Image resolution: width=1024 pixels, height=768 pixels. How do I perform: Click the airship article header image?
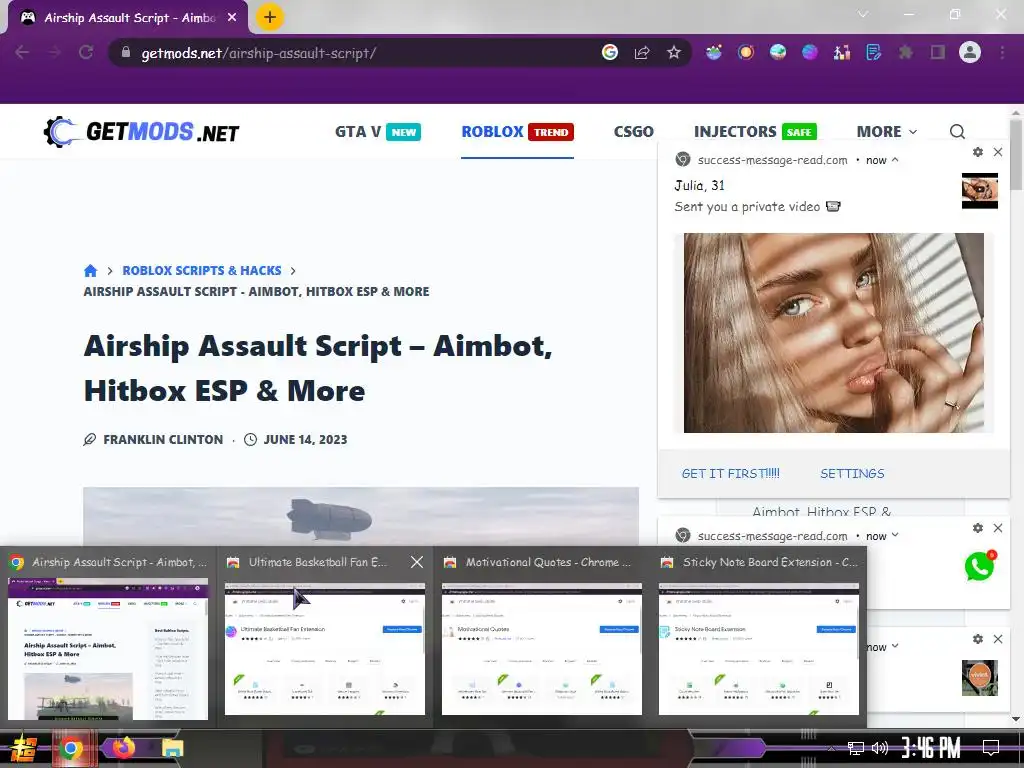click(360, 516)
